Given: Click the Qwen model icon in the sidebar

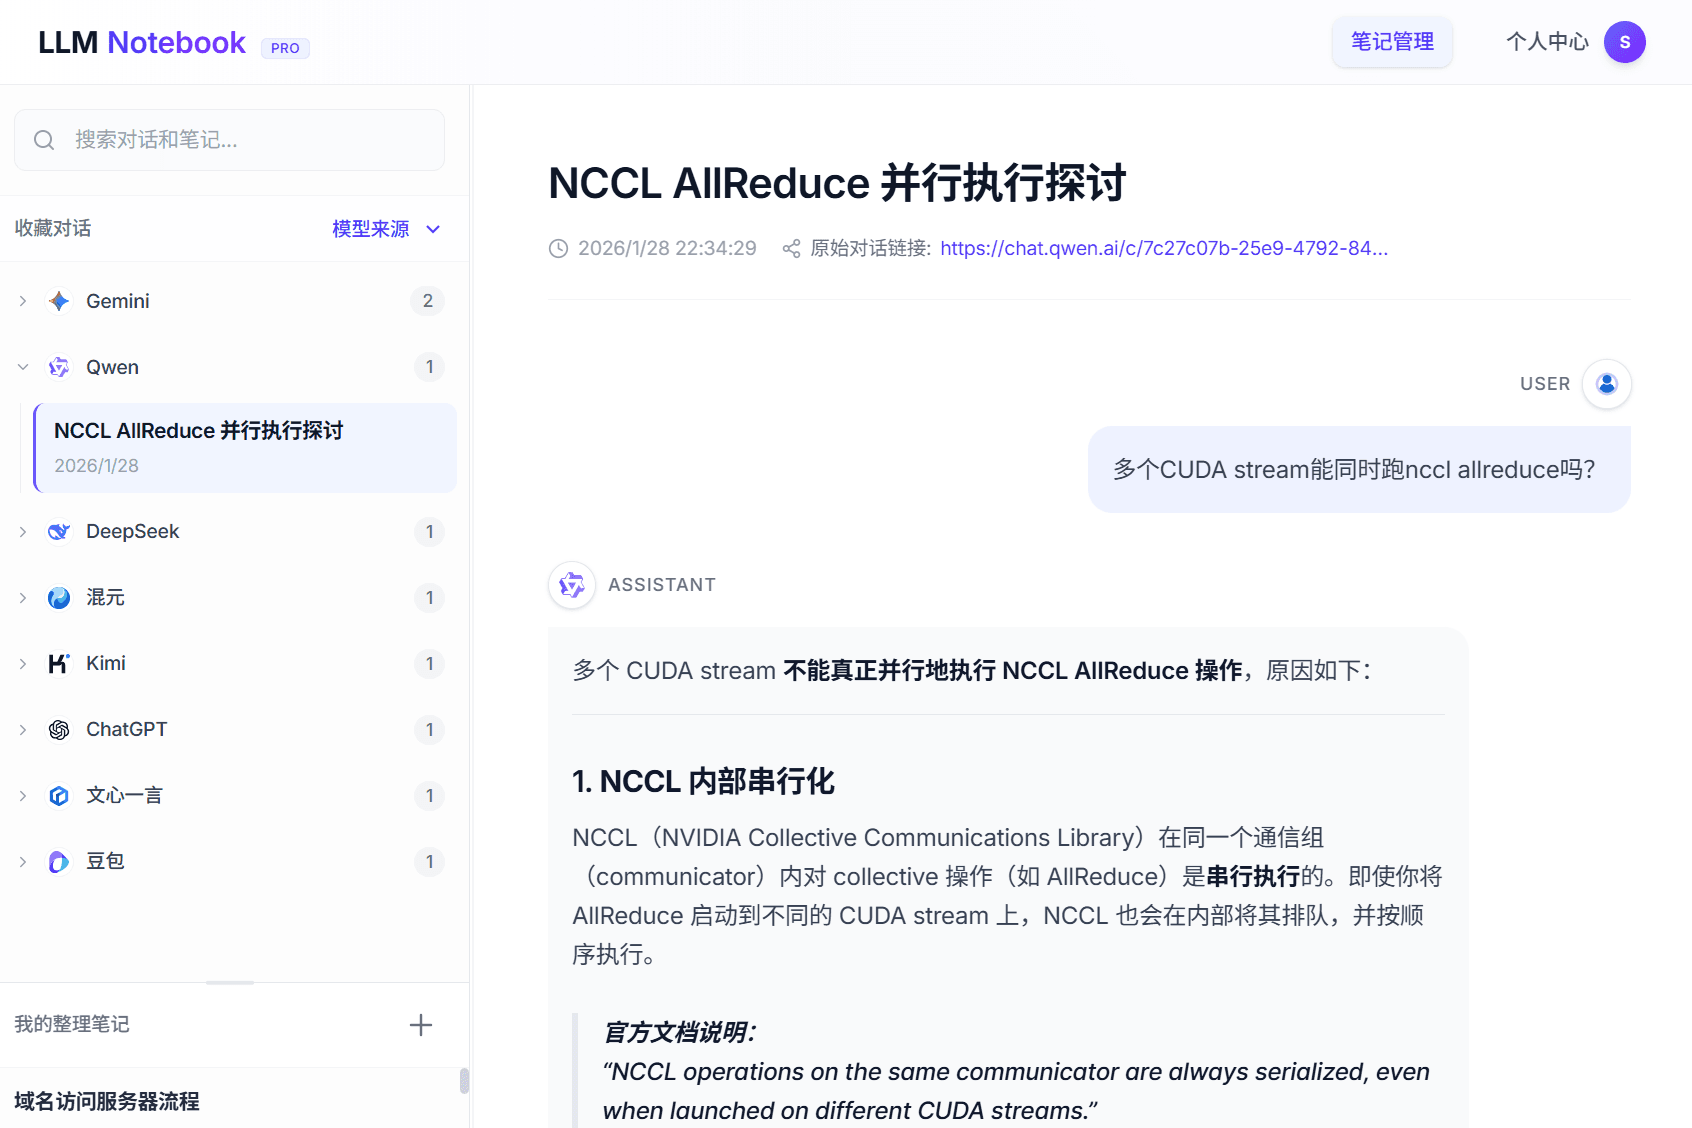Looking at the screenshot, I should [58, 367].
